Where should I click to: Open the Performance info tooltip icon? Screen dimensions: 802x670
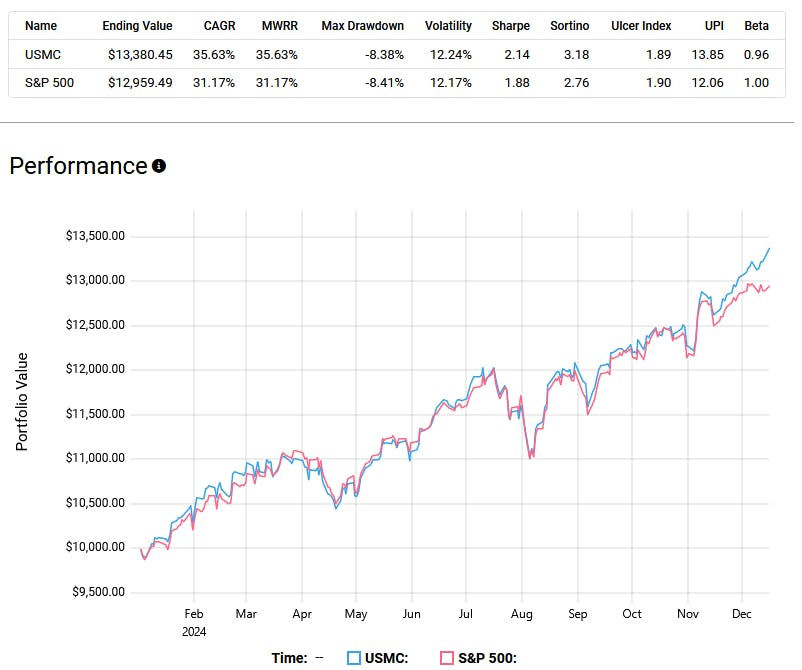point(160,167)
